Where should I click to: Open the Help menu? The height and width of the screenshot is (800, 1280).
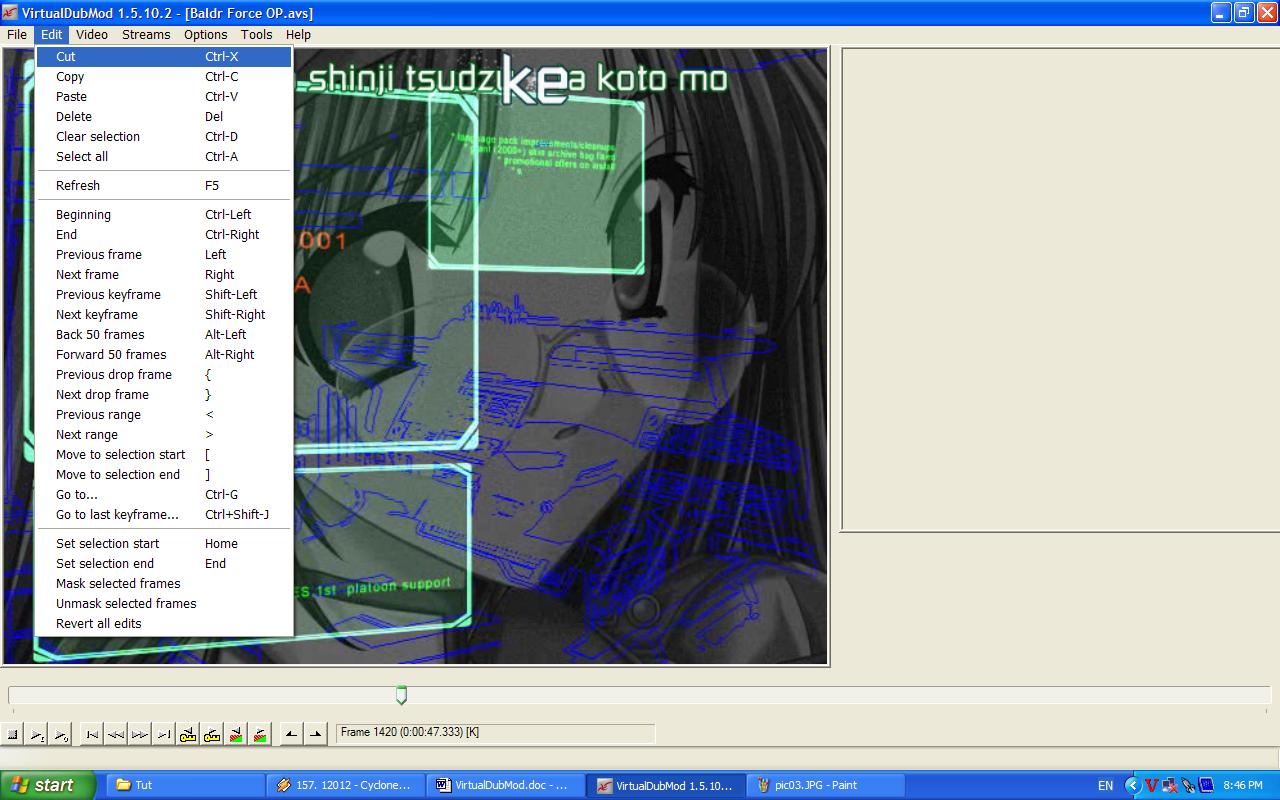tap(298, 34)
